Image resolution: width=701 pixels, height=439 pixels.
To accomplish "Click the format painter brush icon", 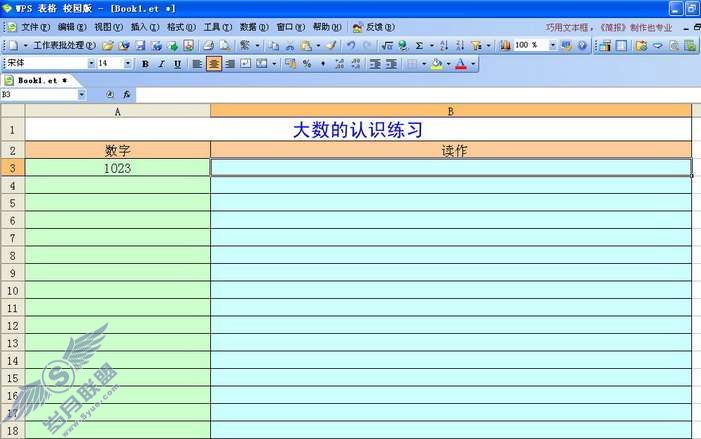I will [331, 45].
